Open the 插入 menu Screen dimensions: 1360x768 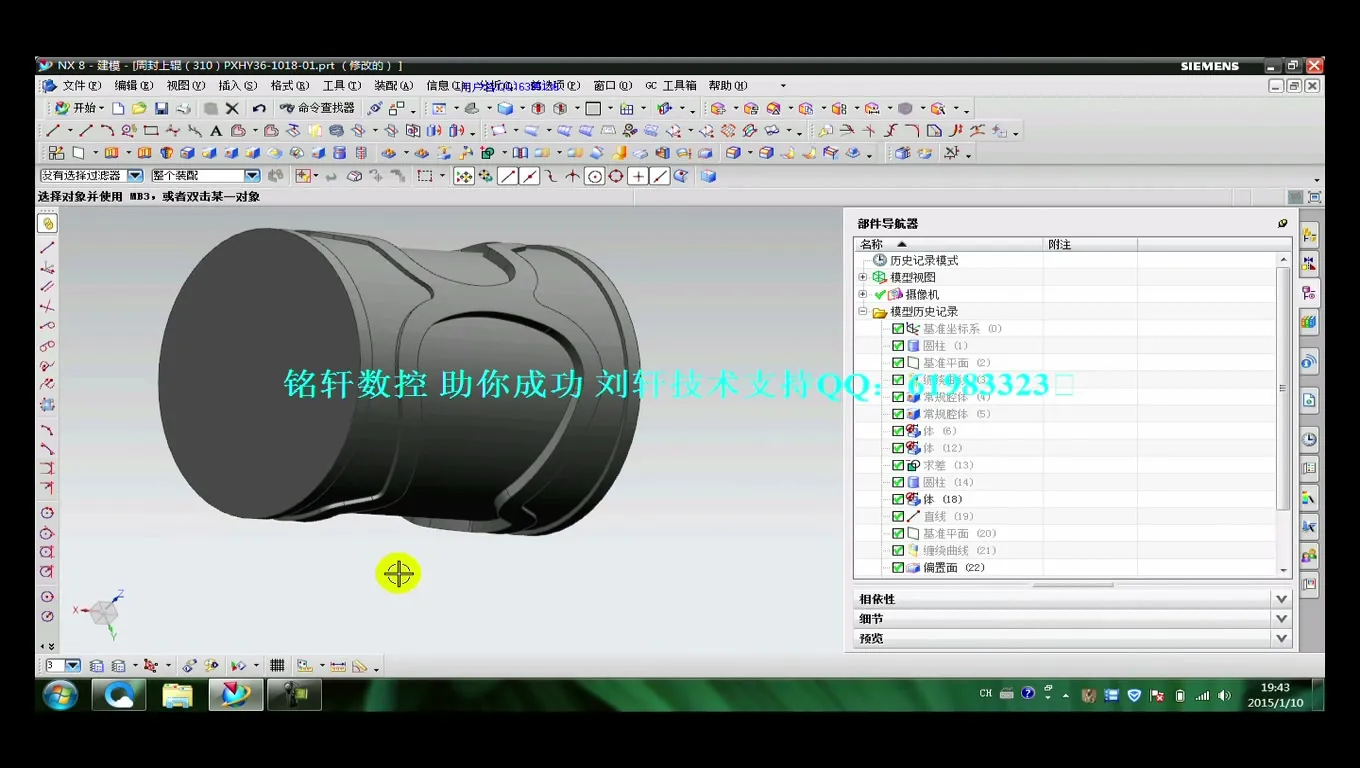tap(237, 86)
